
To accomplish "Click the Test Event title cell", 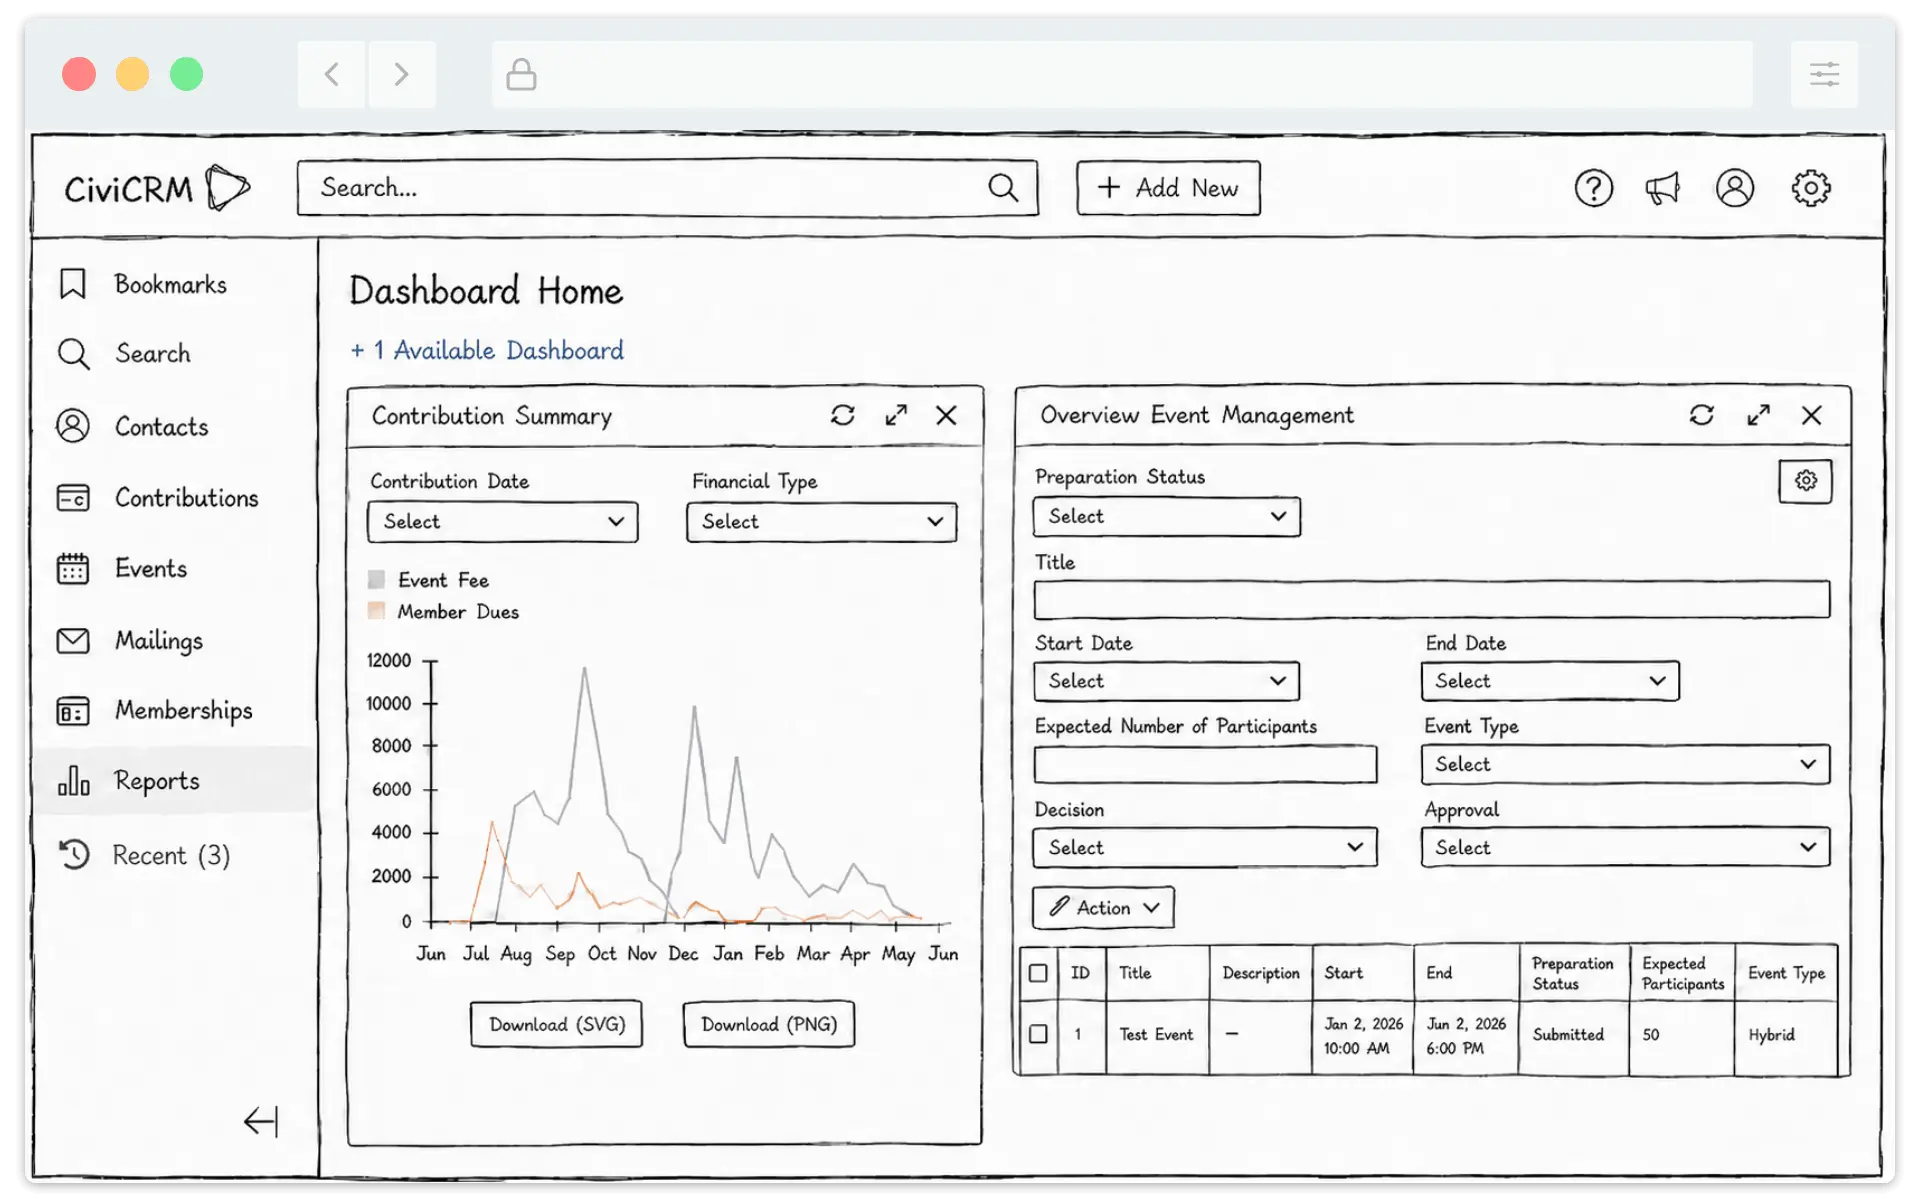I will tap(1157, 1035).
